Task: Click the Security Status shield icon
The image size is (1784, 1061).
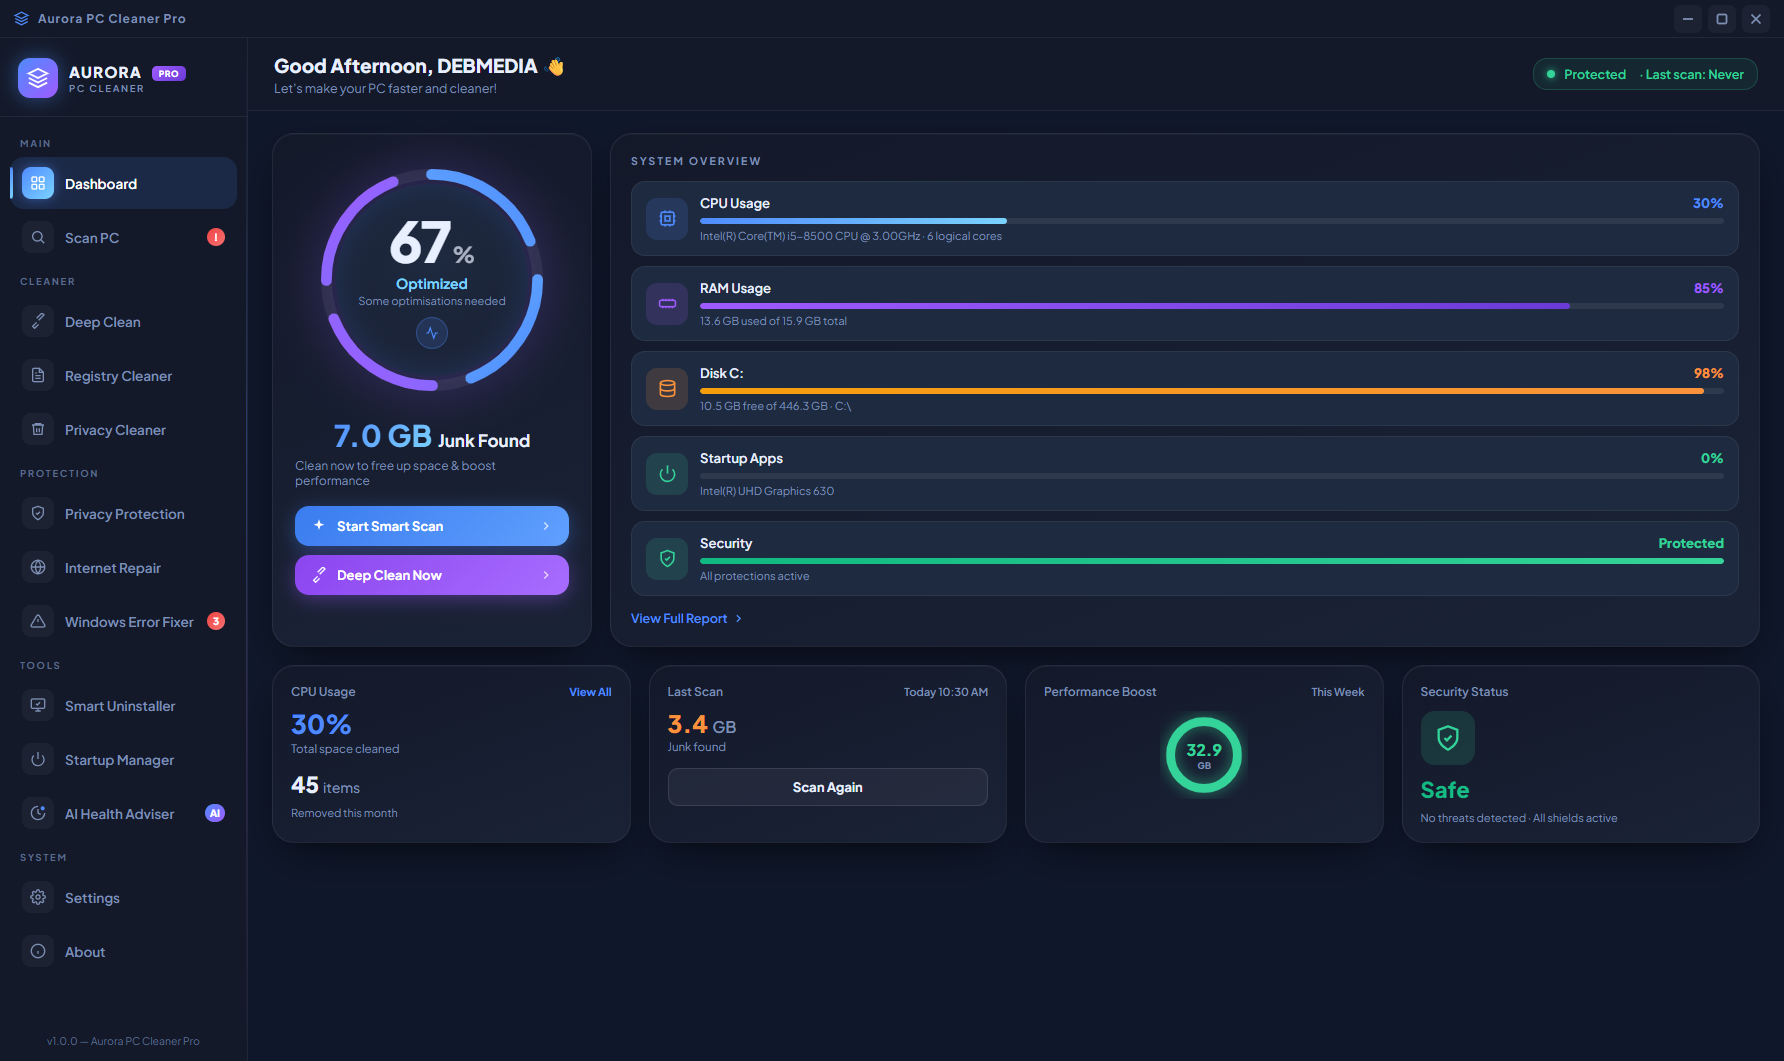Action: tap(1448, 738)
